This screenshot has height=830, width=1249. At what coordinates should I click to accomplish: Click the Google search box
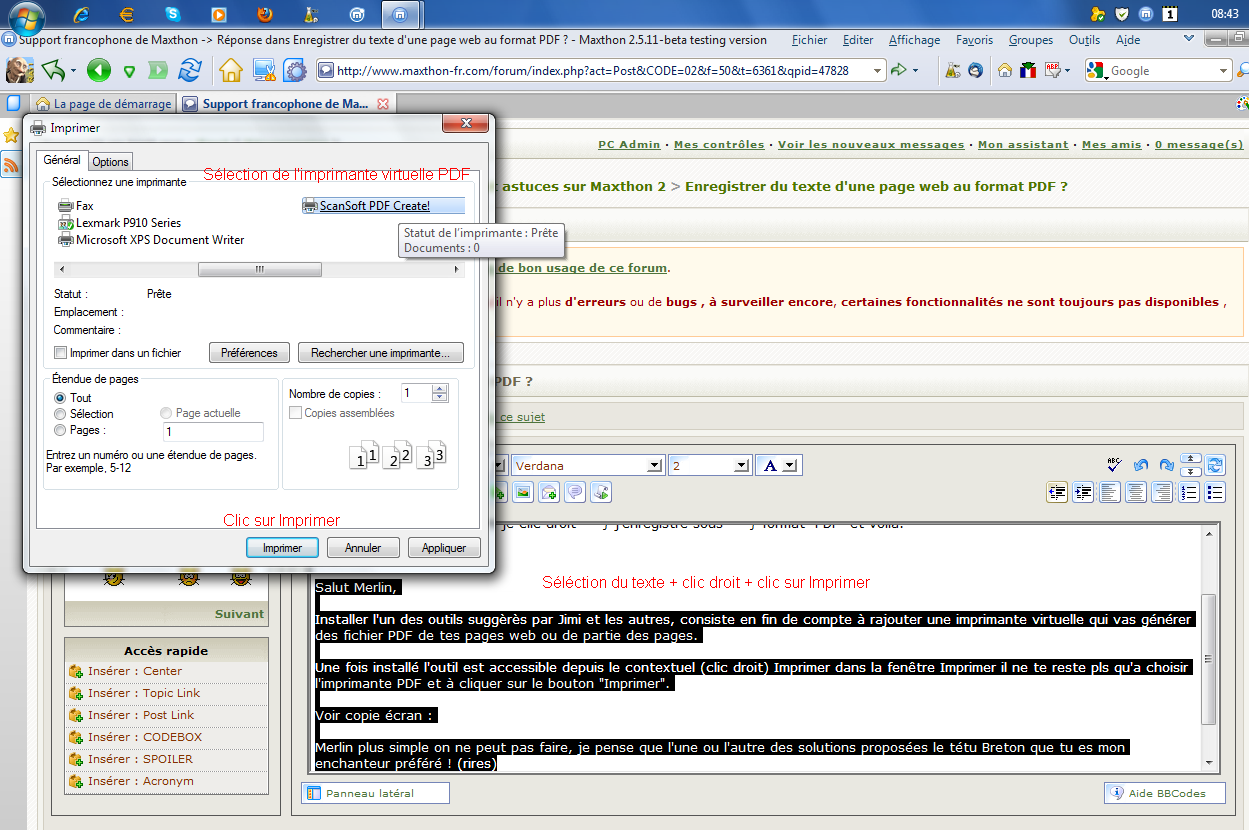tap(1162, 71)
